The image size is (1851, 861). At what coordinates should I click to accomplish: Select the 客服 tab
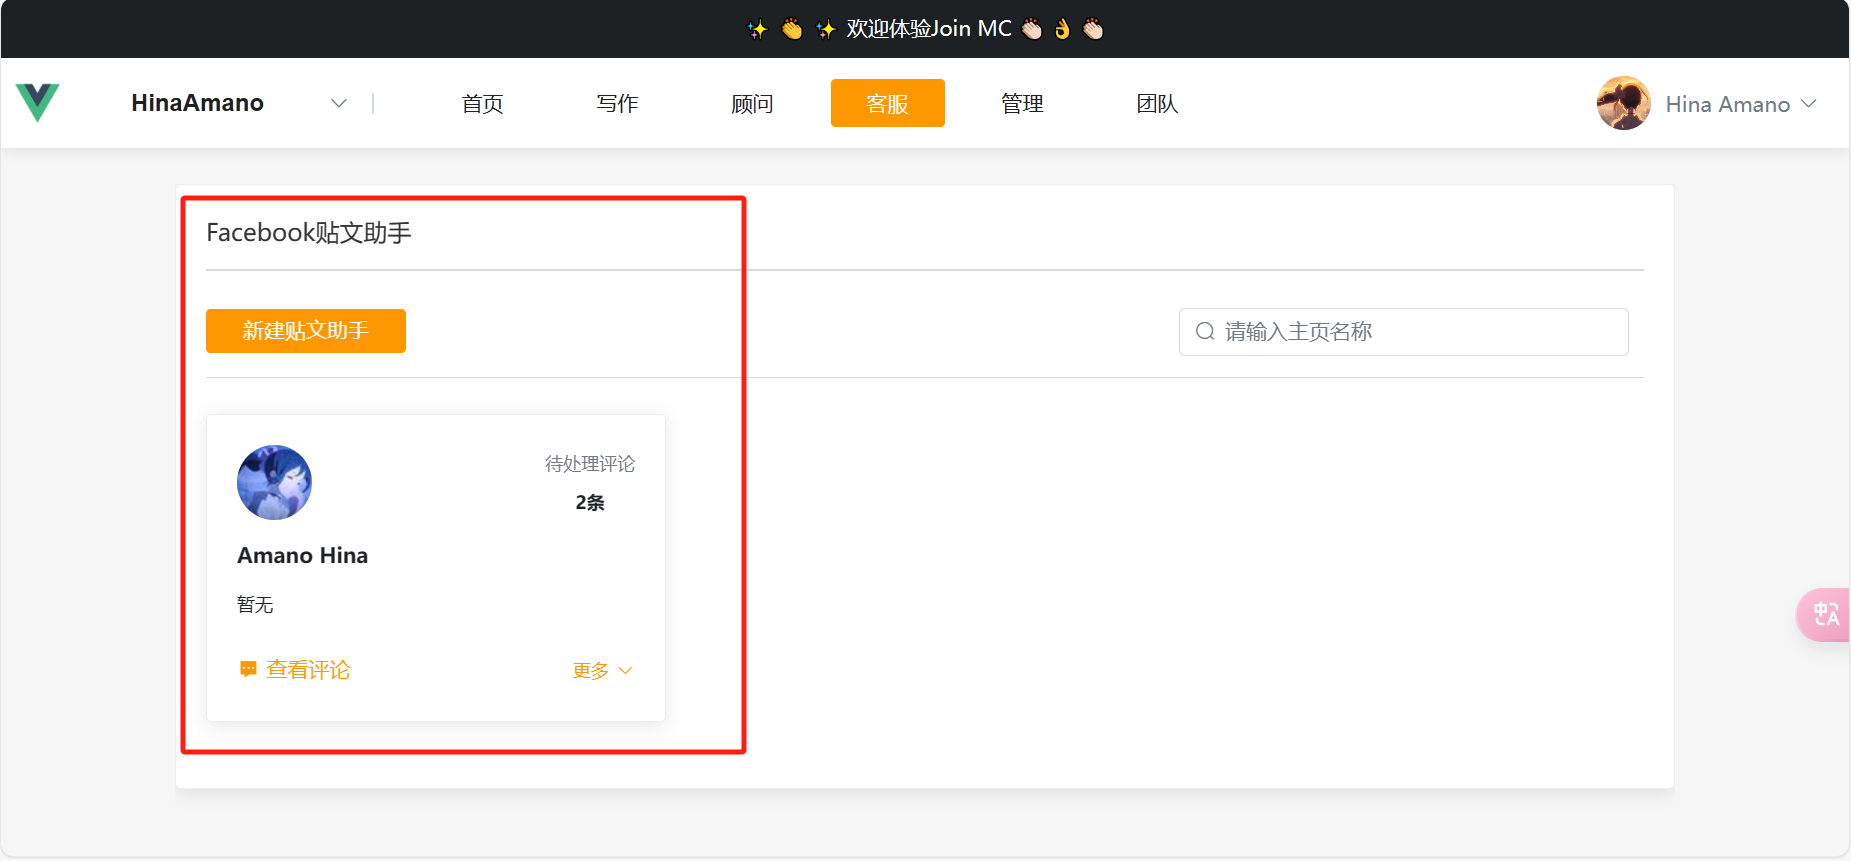pos(887,104)
